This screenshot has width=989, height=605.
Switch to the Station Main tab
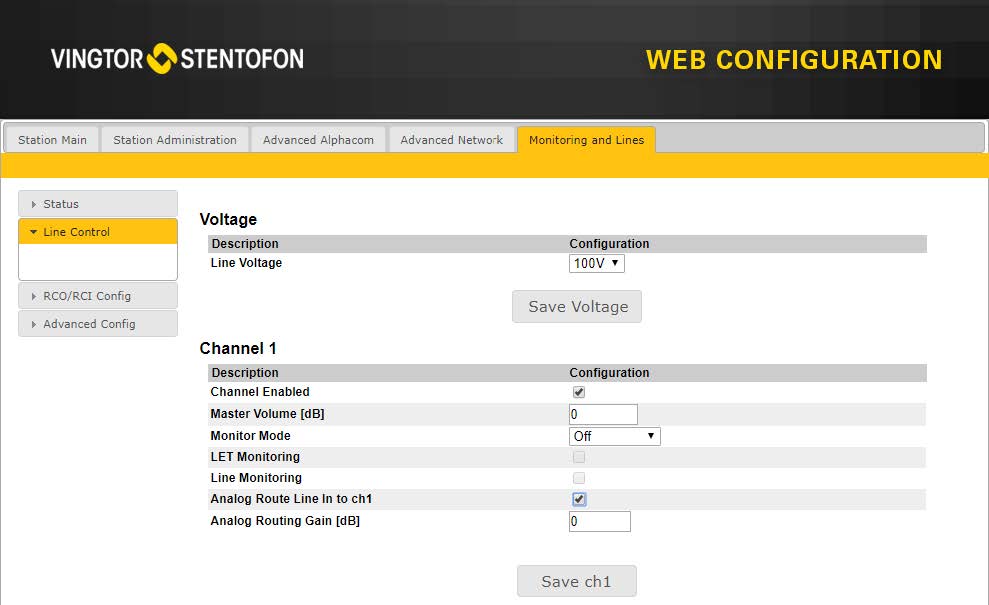[52, 140]
